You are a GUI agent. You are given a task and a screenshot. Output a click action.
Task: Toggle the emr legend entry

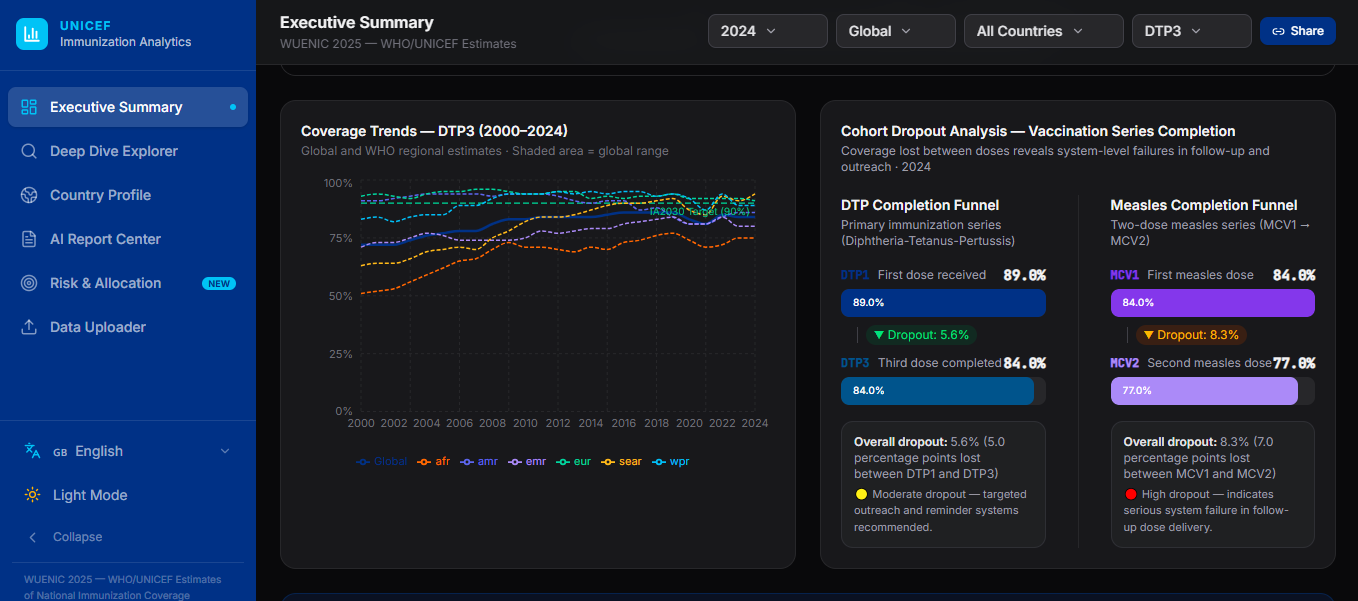tap(527, 461)
